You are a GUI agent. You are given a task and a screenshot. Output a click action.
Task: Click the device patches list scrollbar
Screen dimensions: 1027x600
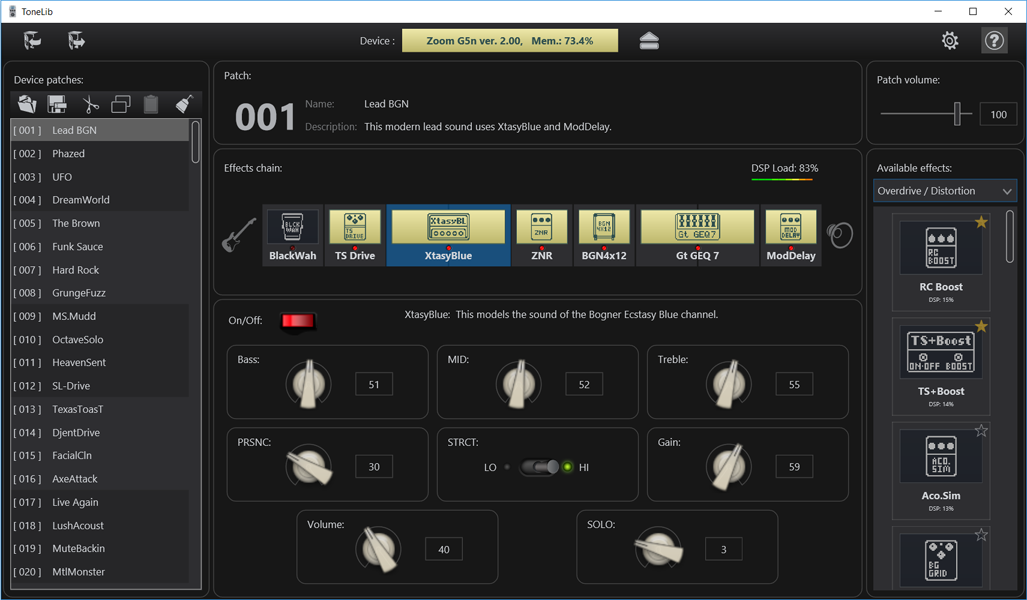(x=195, y=141)
